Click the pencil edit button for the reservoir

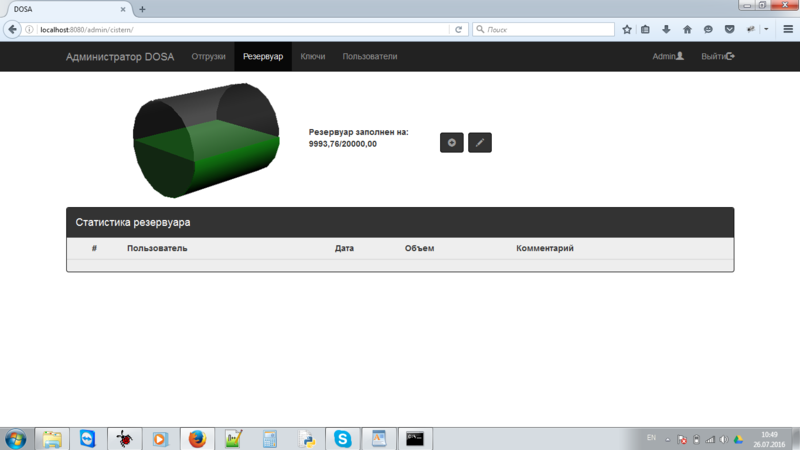pyautogui.click(x=479, y=143)
